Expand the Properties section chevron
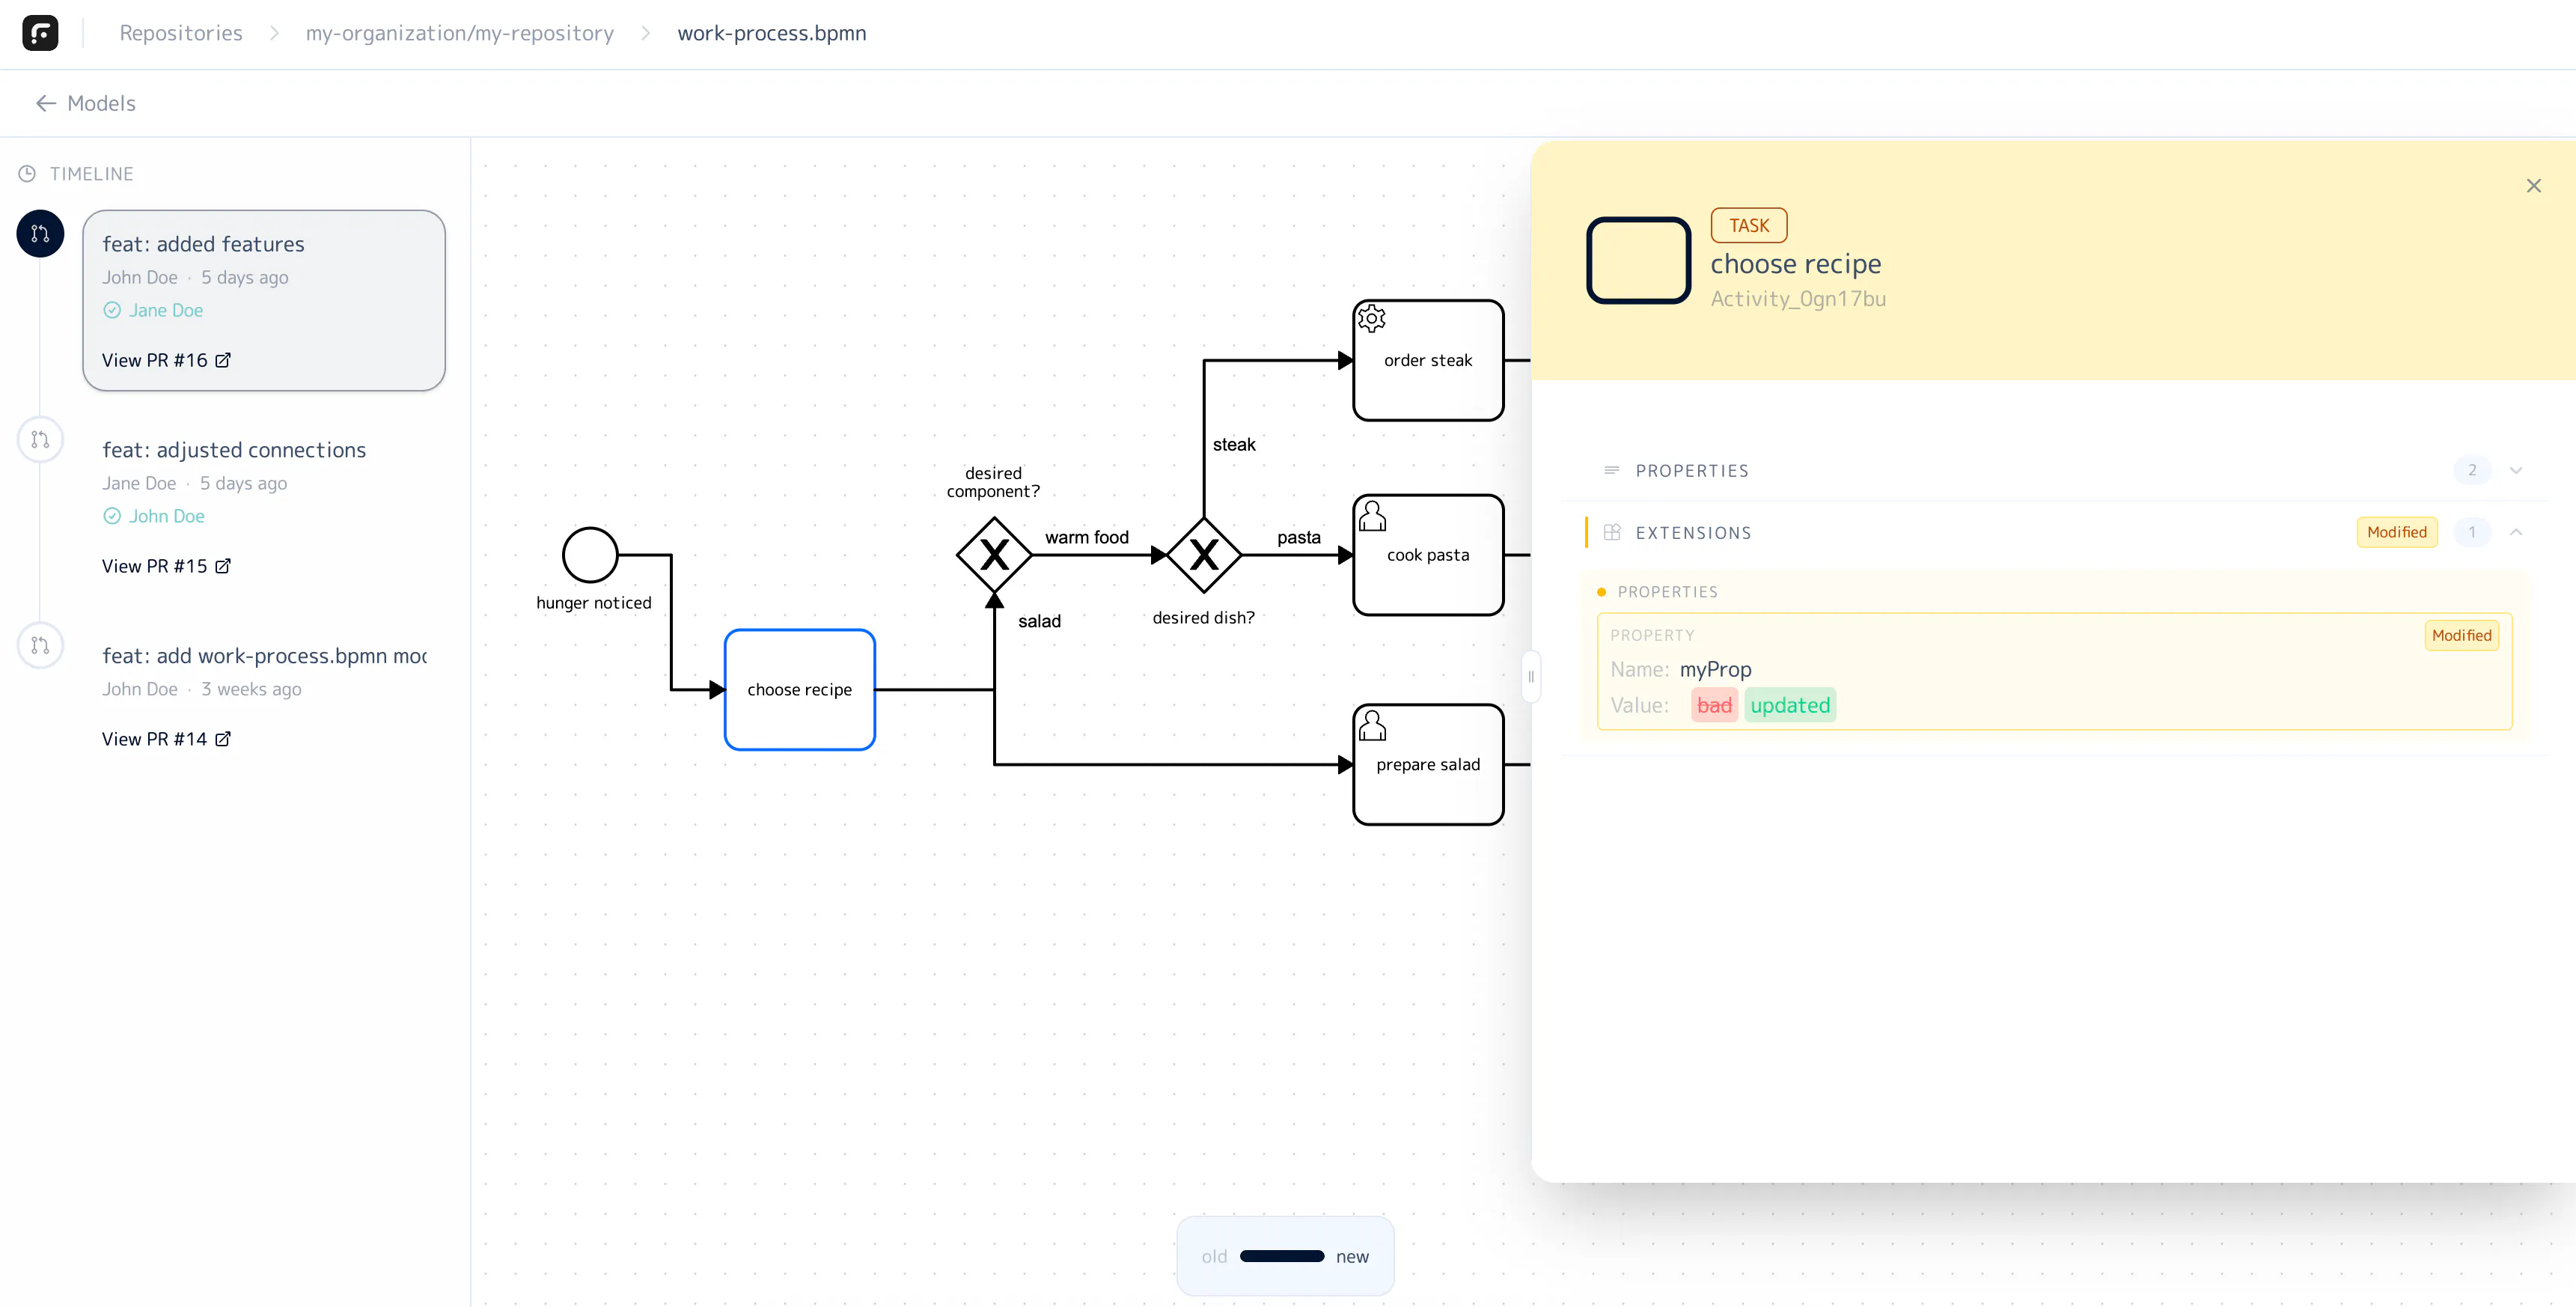Screen dimensions: 2576x1307 coord(2516,471)
